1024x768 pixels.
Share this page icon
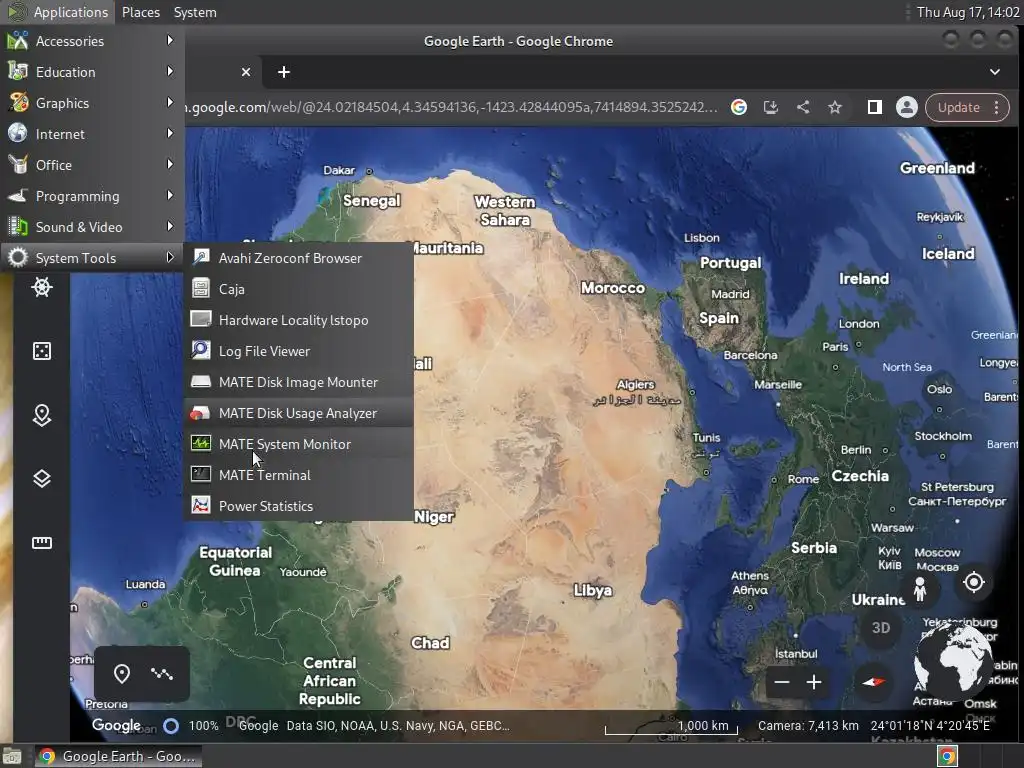[803, 107]
